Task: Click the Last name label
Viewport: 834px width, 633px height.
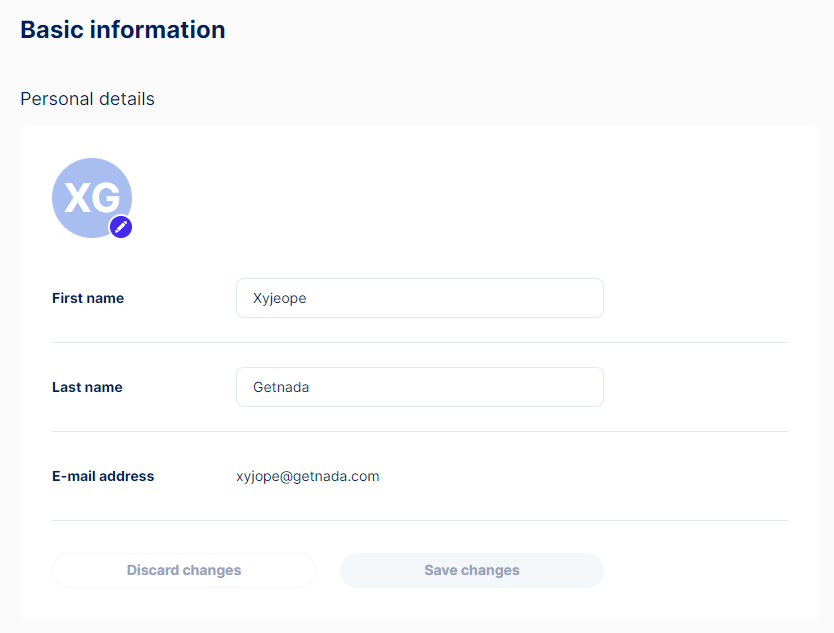Action: [x=87, y=387]
